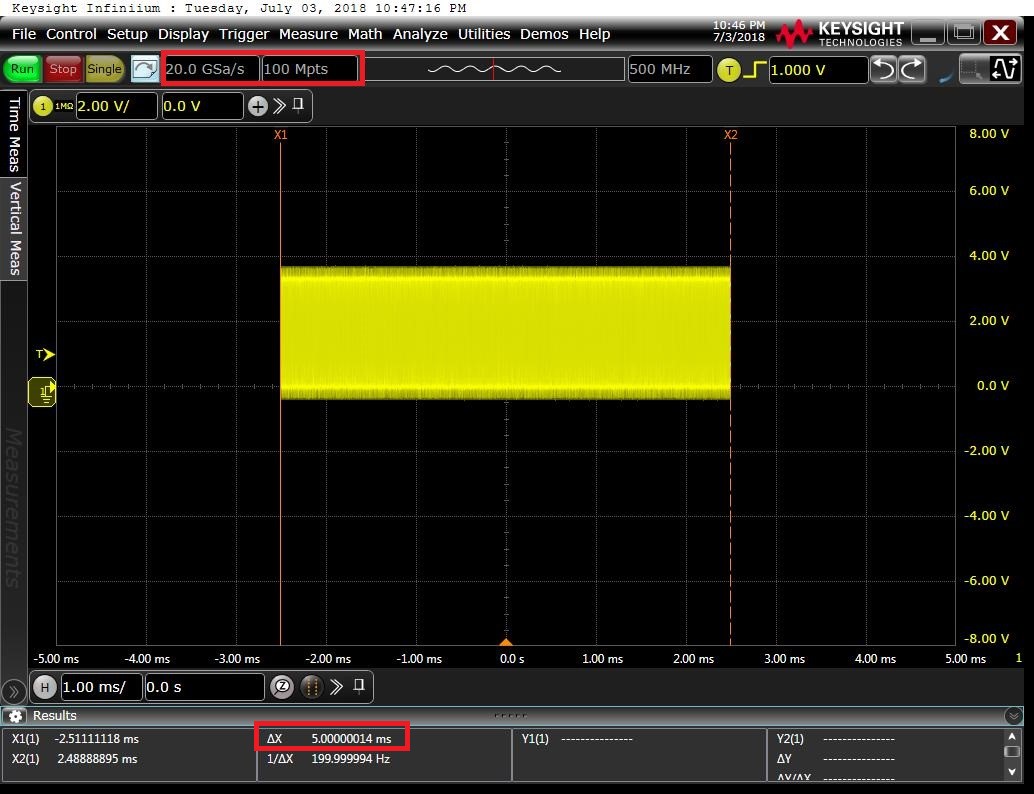Toggle channel 1 on/off button
The image size is (1034, 794).
43,106
